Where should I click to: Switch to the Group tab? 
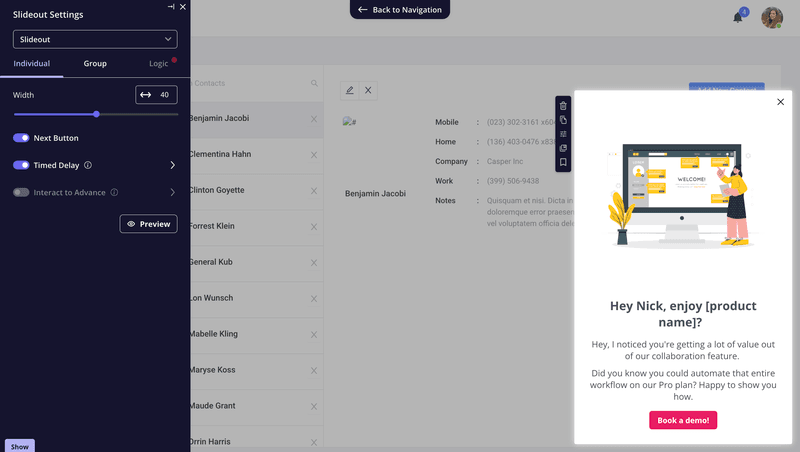click(x=95, y=64)
